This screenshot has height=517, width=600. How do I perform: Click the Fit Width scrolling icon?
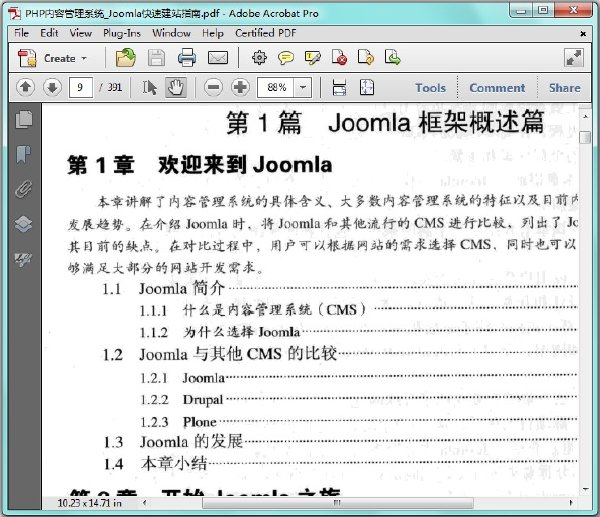coord(339,87)
